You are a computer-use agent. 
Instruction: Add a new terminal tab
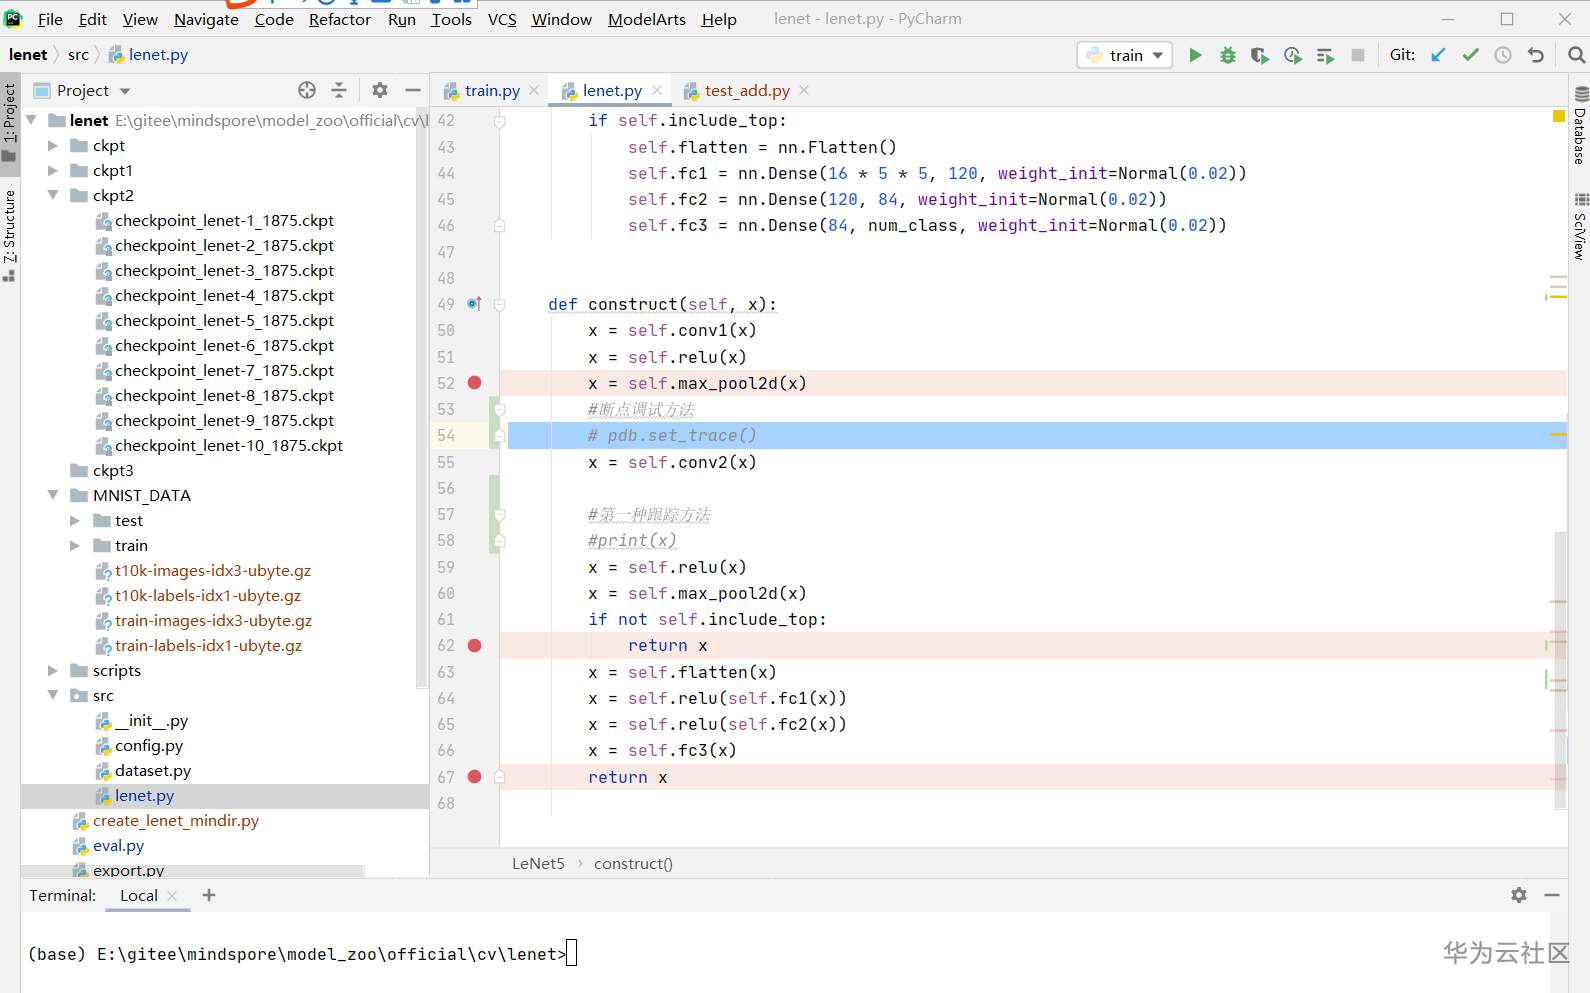coord(209,895)
